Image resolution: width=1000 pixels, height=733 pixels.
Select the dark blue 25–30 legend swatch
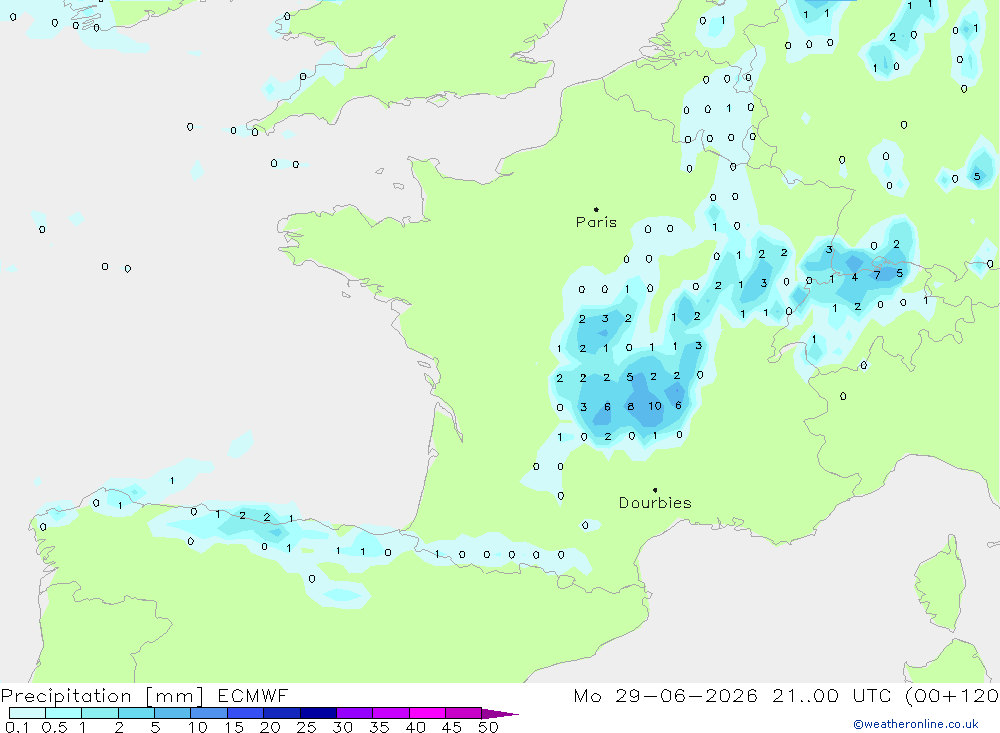[x=318, y=713]
